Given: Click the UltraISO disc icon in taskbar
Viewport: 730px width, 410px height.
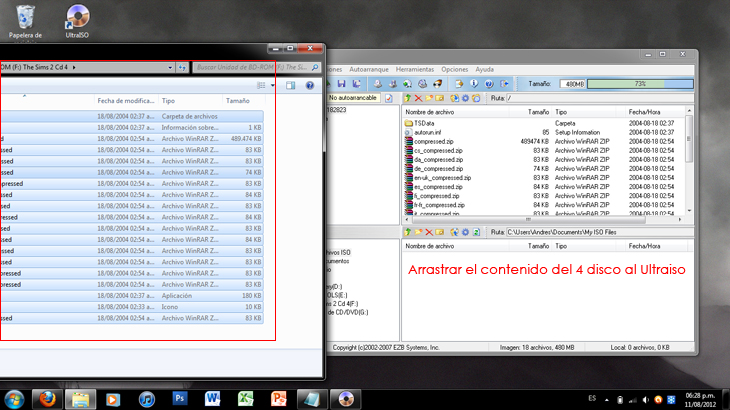Looking at the screenshot, I should pyautogui.click(x=345, y=399).
